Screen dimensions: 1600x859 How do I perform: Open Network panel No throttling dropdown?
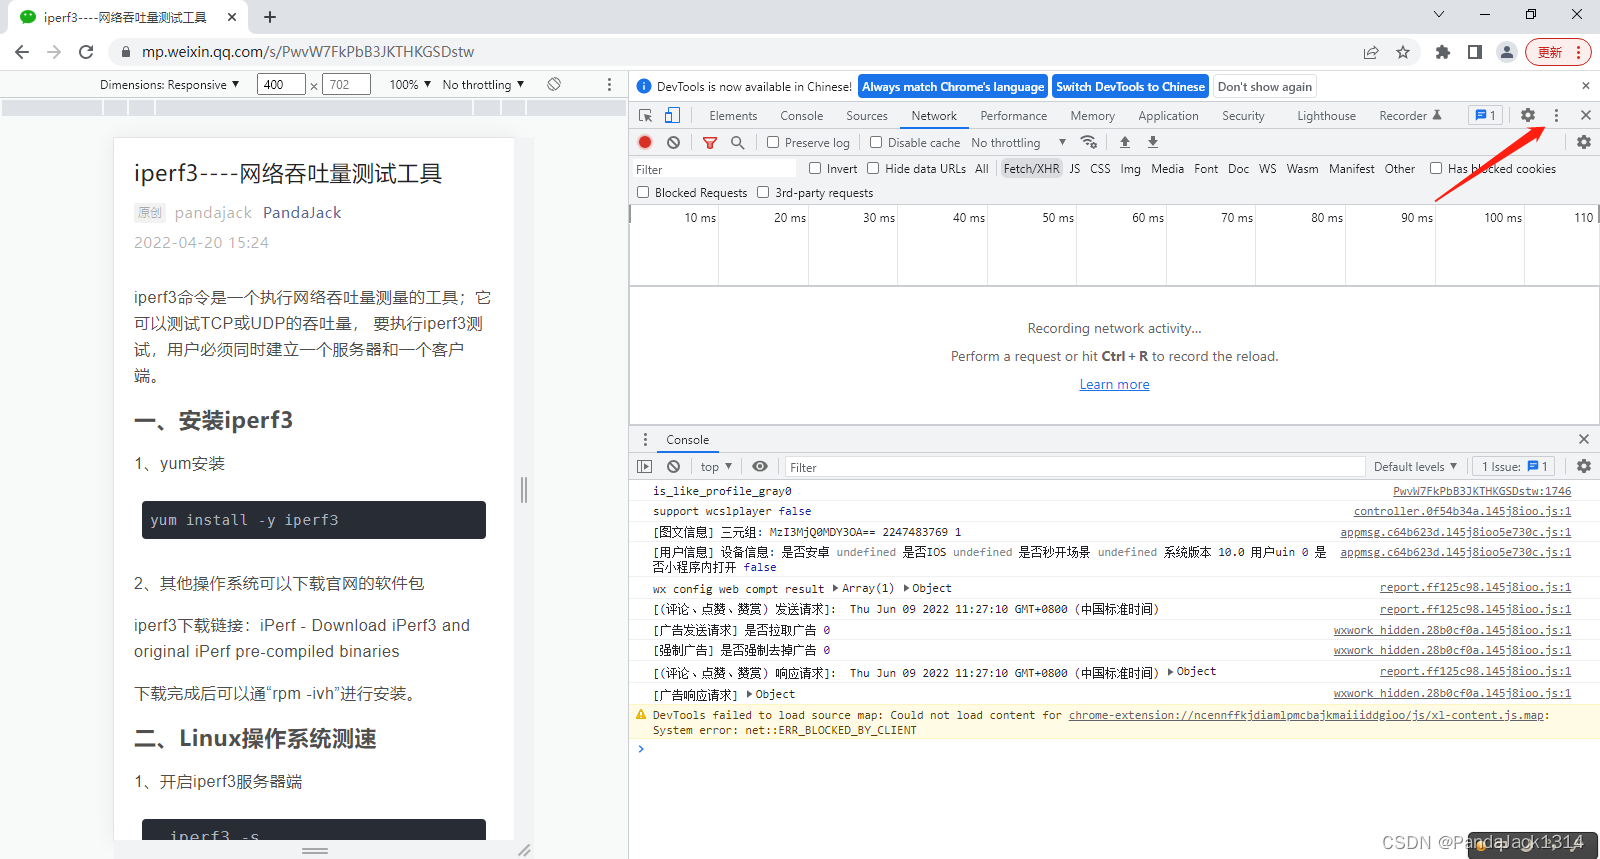1018,143
